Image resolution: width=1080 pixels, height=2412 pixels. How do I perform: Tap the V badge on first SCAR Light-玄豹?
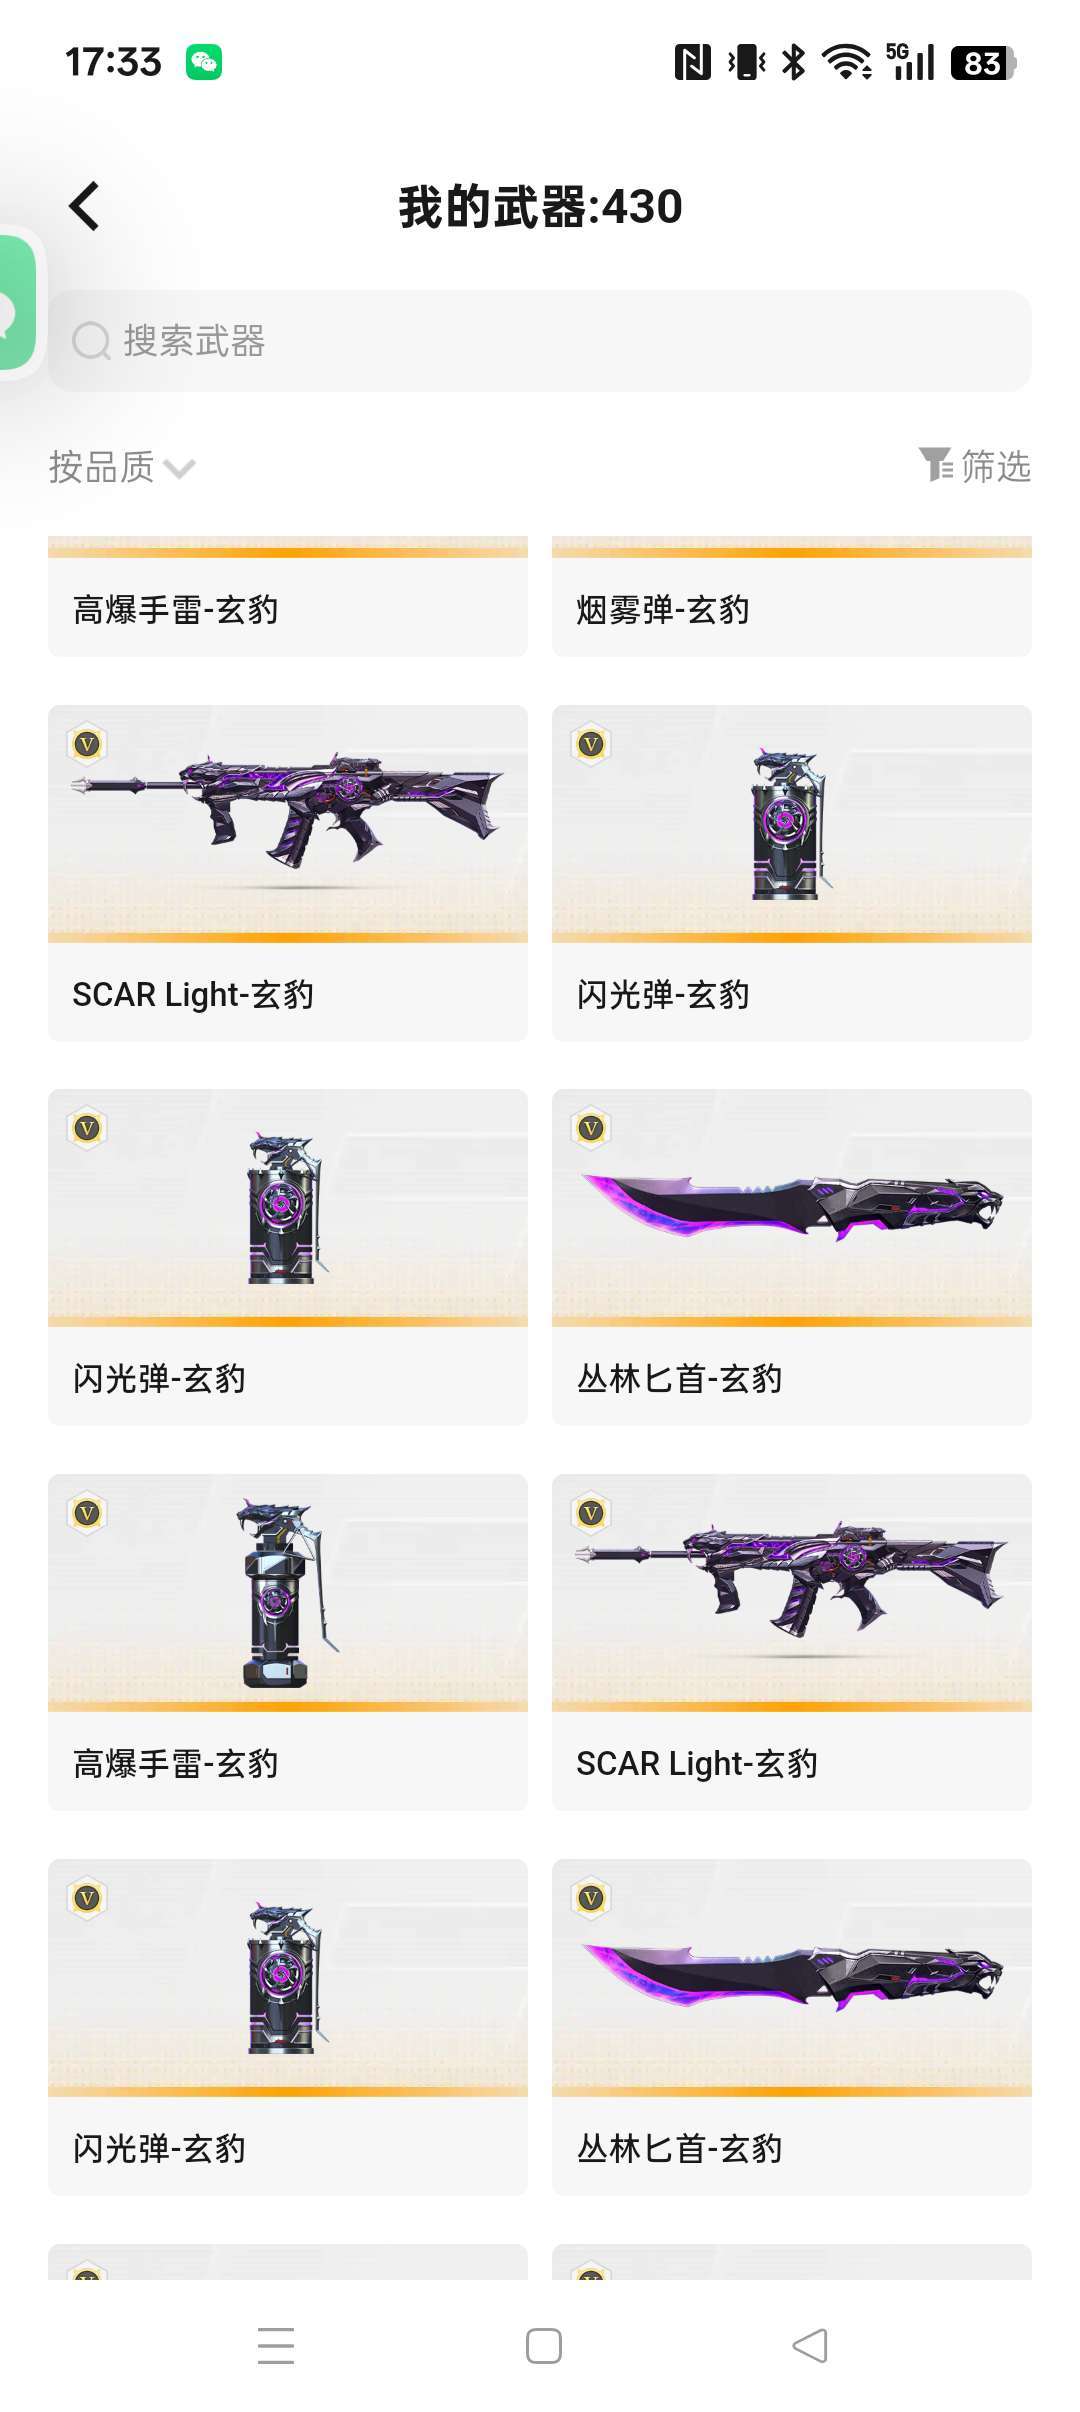tap(88, 743)
